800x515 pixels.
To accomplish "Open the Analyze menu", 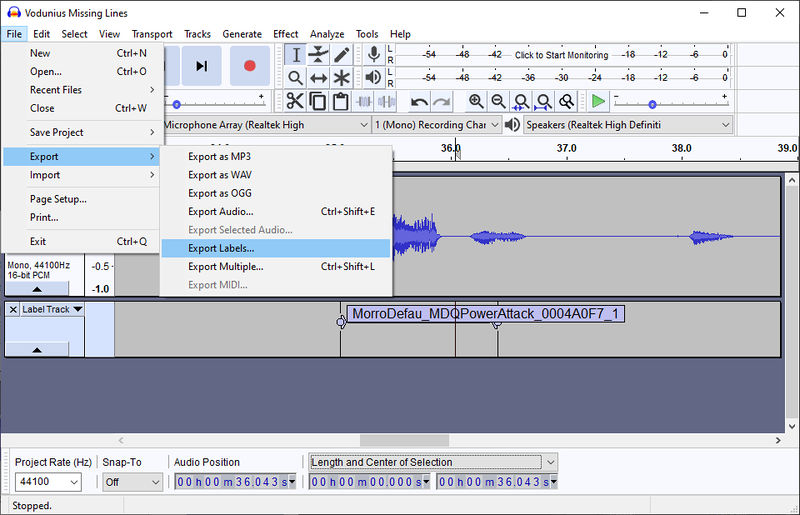I will coord(327,34).
